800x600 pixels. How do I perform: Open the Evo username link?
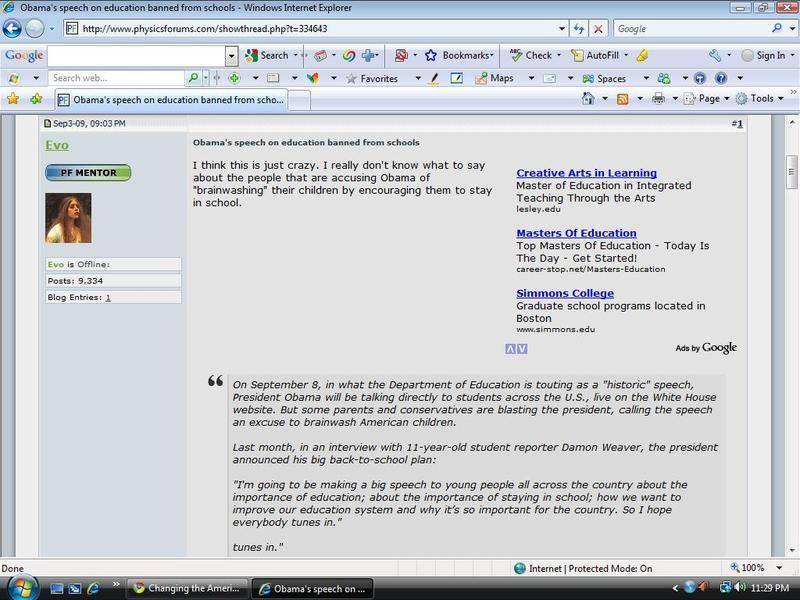[x=57, y=145]
